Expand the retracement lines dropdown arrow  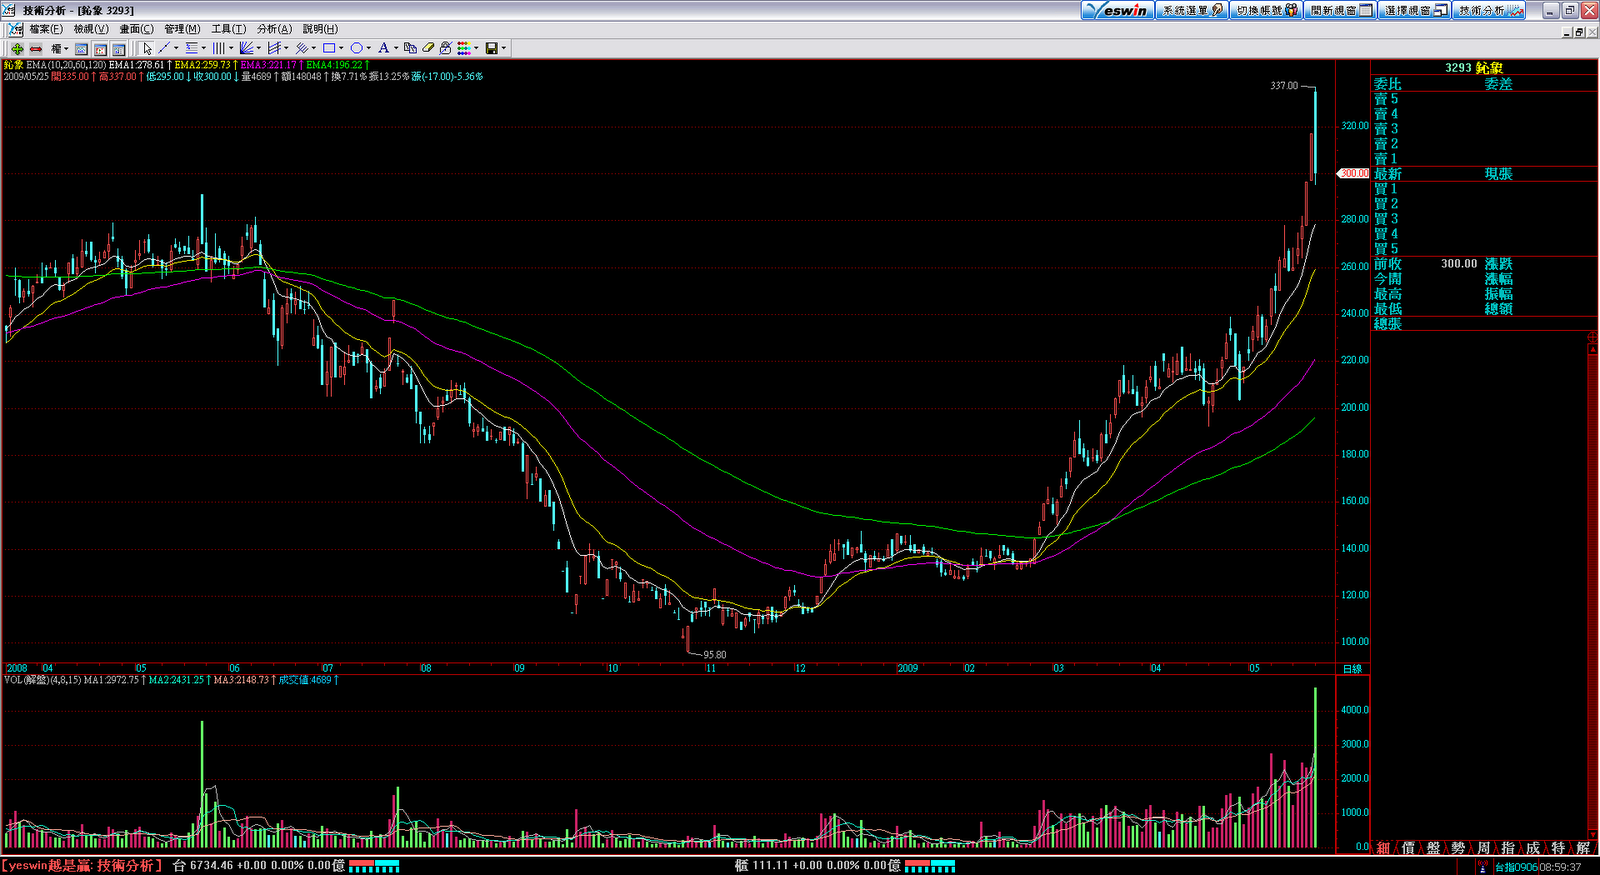204,48
